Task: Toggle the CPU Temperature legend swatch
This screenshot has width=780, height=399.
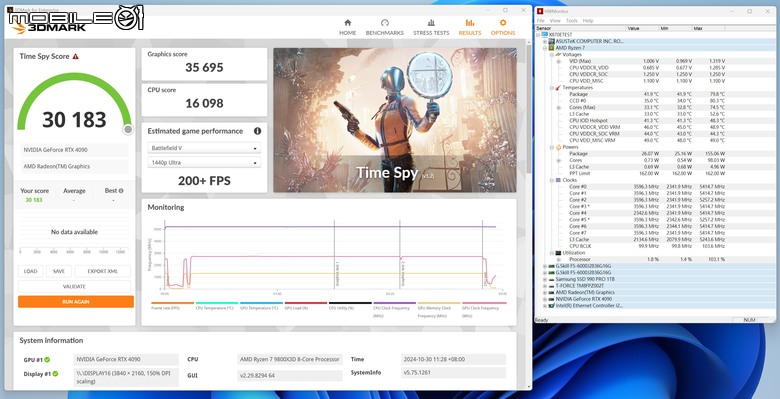Action: click(217, 303)
